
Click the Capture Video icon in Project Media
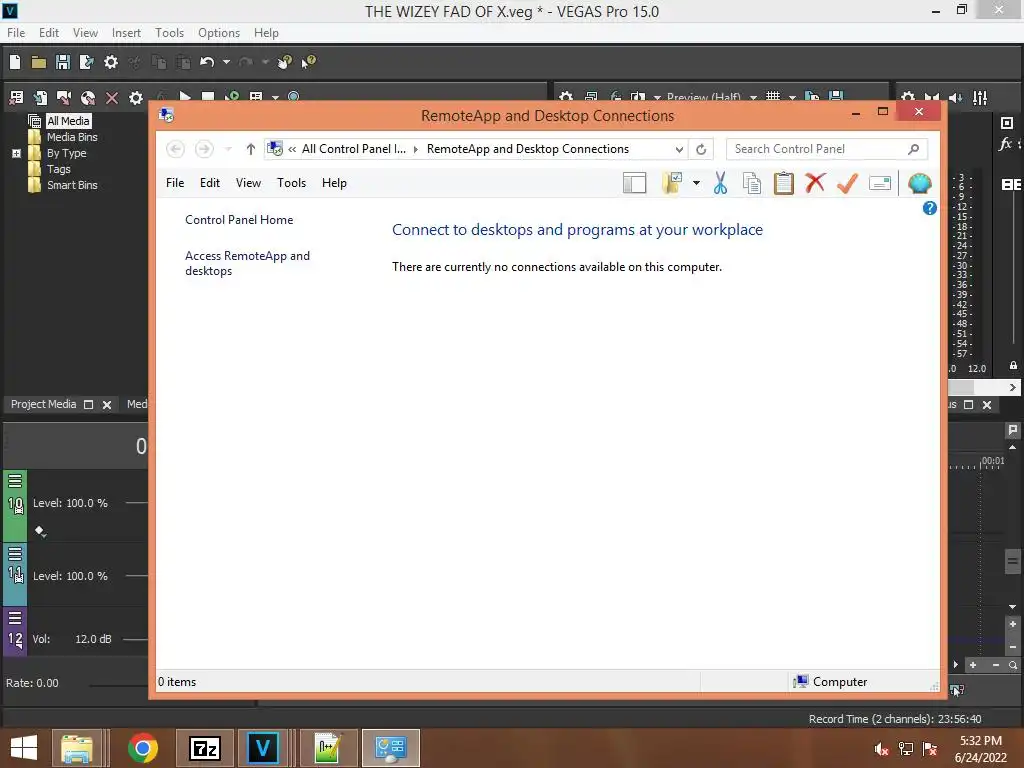pyautogui.click(x=64, y=98)
